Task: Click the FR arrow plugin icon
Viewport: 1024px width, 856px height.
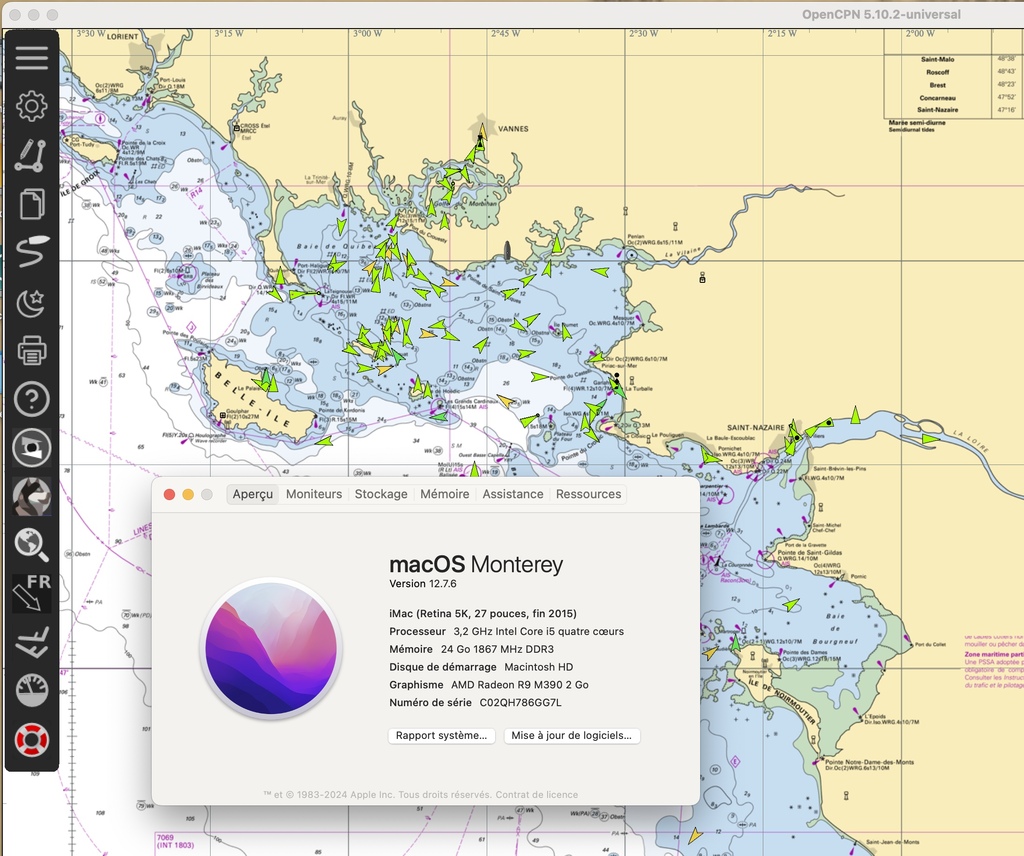Action: [32, 593]
